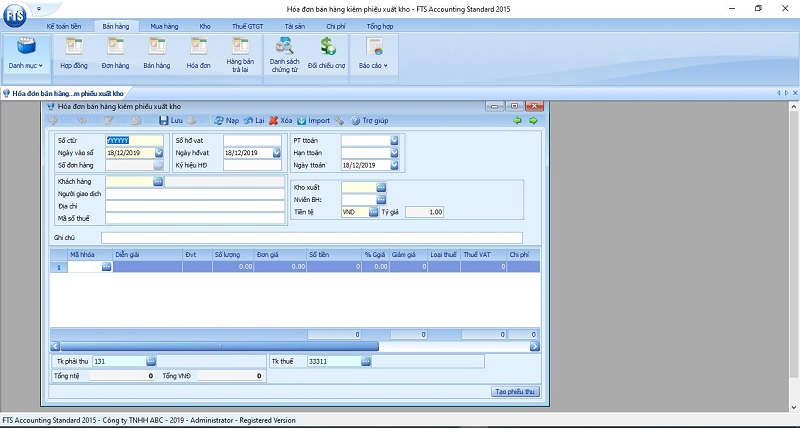
Task: Browse warehouses via Kho xuất lookup button
Action: click(382, 188)
